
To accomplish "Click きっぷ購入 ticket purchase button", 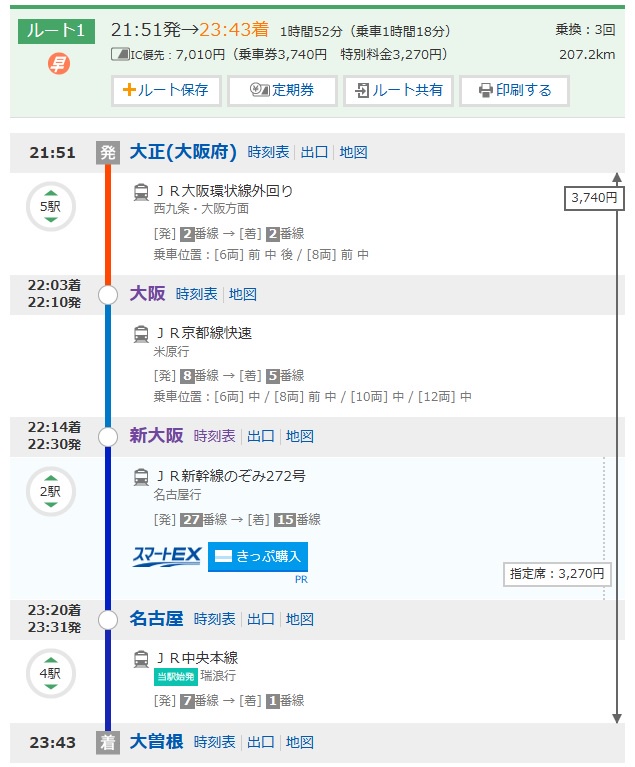I will point(258,557).
